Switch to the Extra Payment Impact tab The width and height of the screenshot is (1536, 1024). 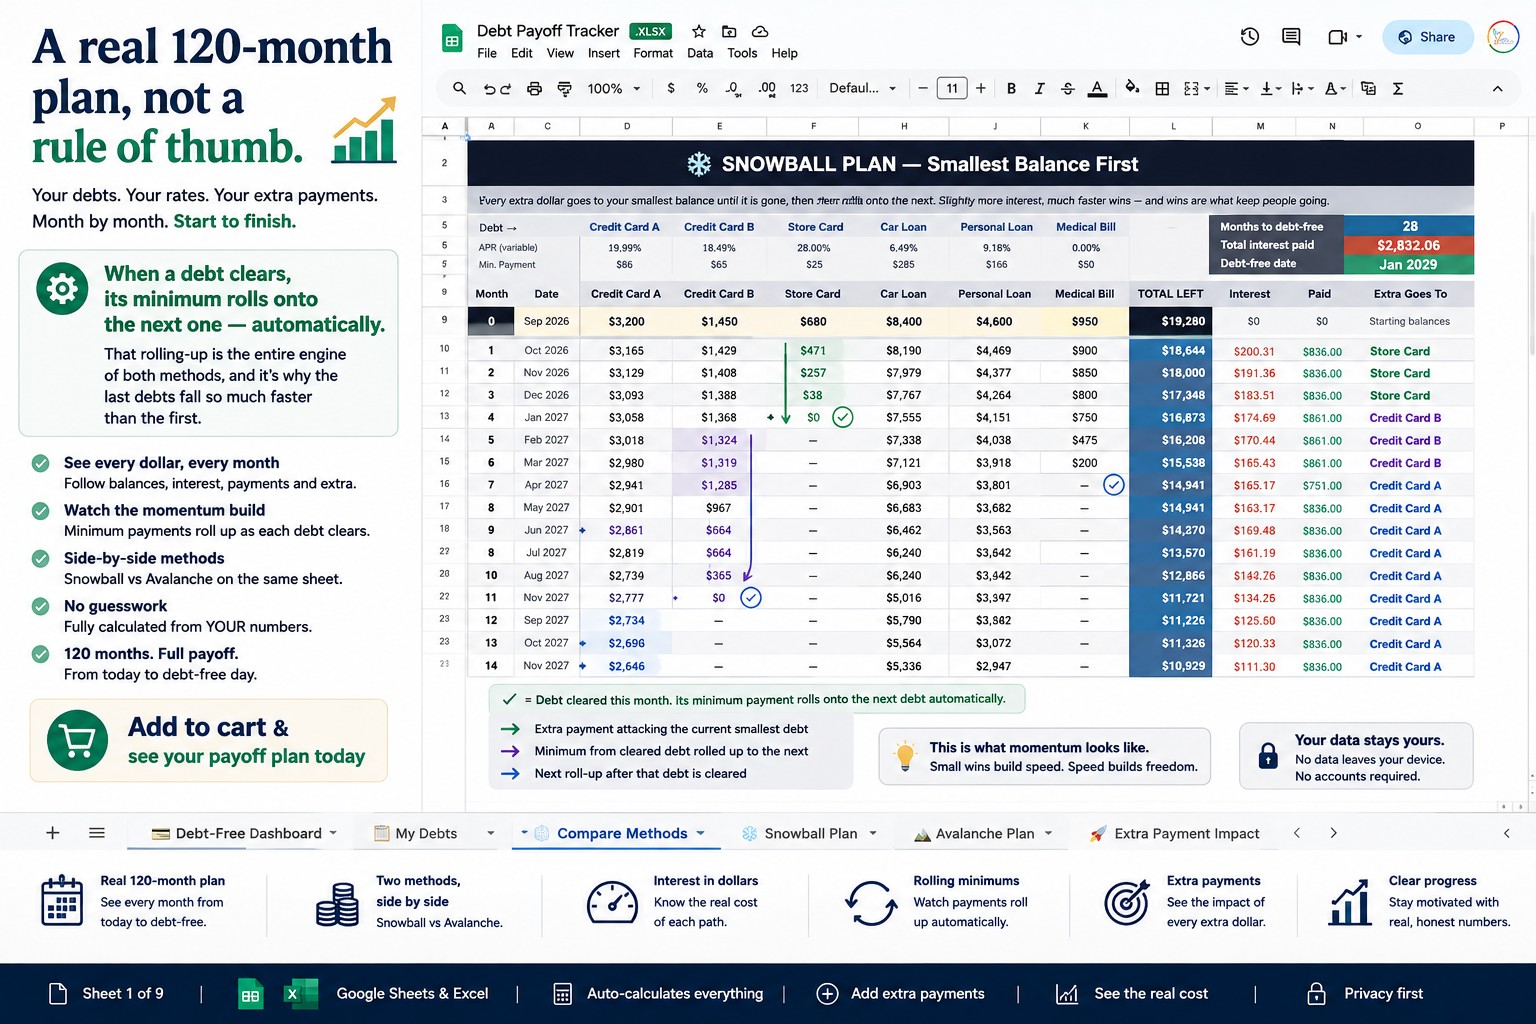point(1174,833)
